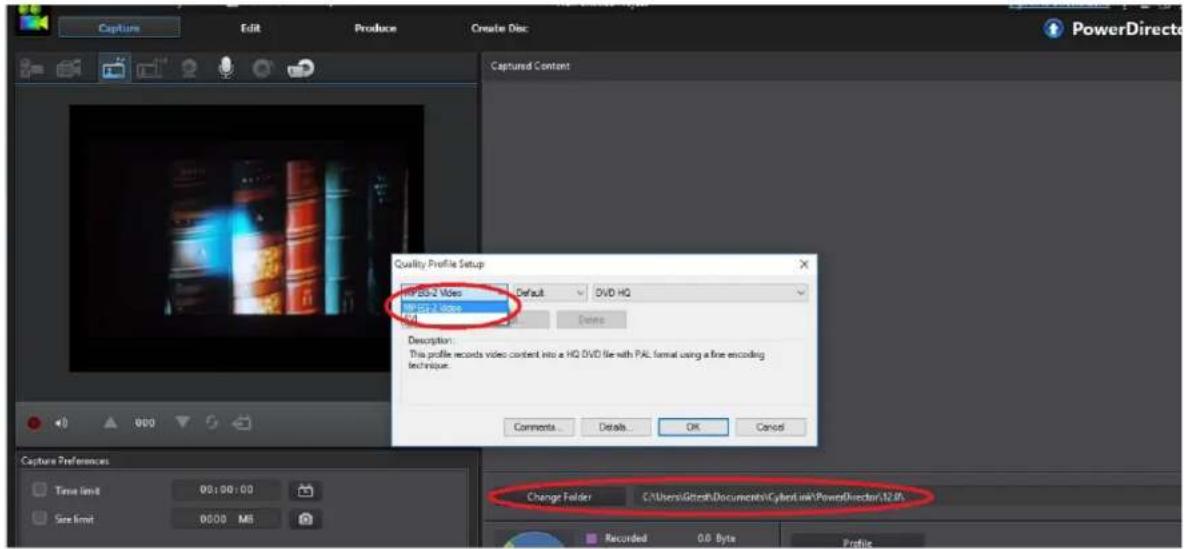
Task: Click the camera snapshot icon
Action: (x=306, y=520)
